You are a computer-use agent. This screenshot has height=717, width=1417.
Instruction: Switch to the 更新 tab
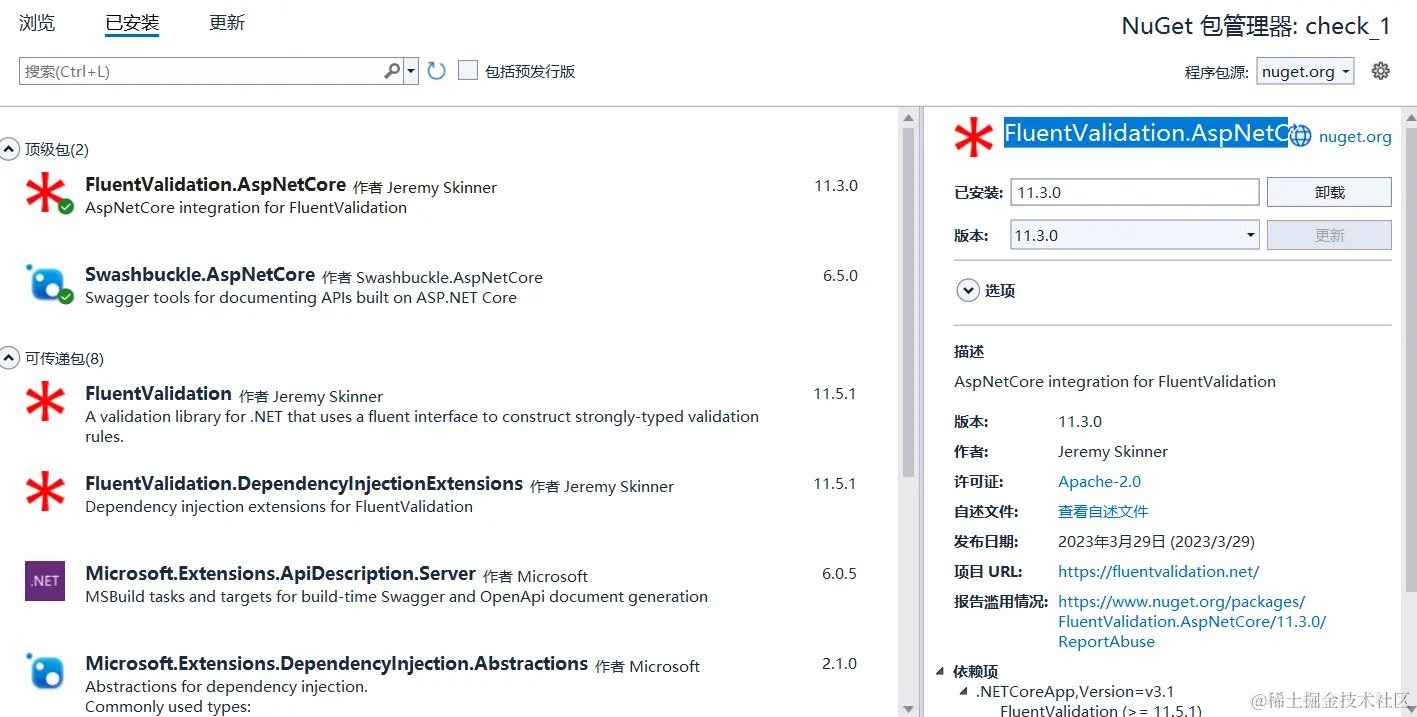(227, 22)
